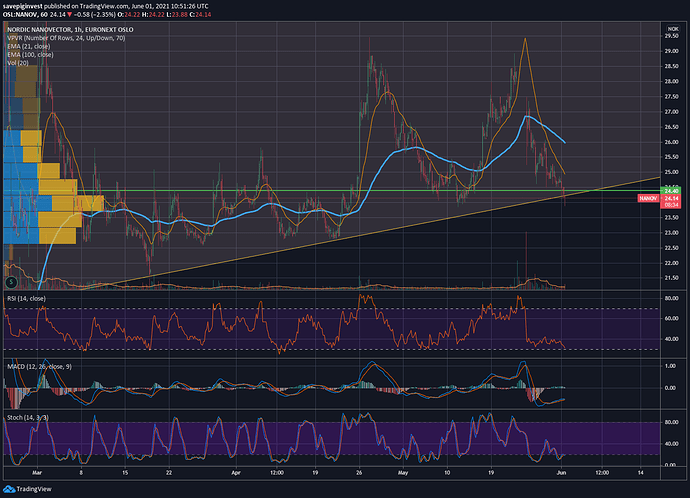Click the May date label on time axis
The image size is (690, 498).
pyautogui.click(x=403, y=473)
